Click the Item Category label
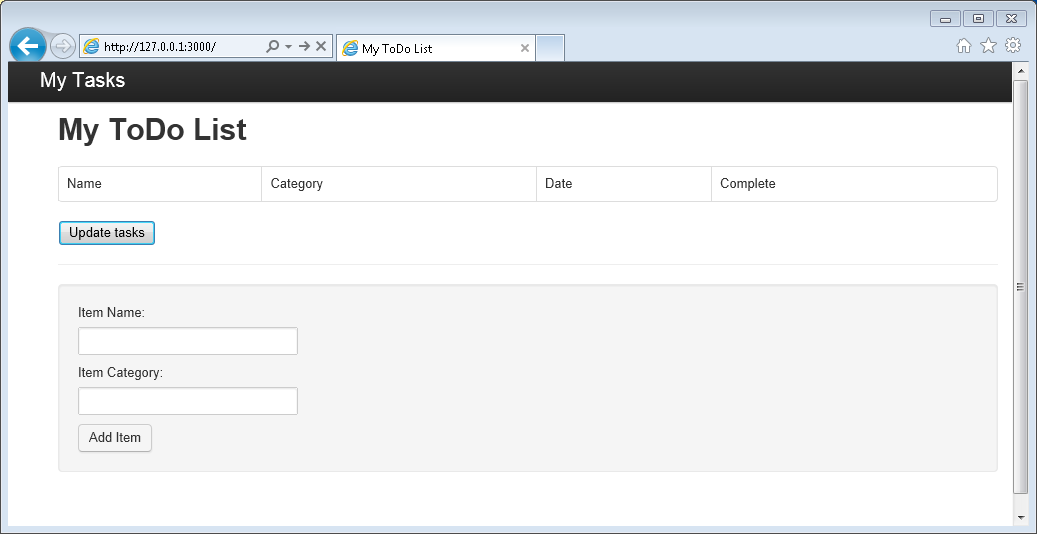Screen dimensions: 1037x534 120,373
